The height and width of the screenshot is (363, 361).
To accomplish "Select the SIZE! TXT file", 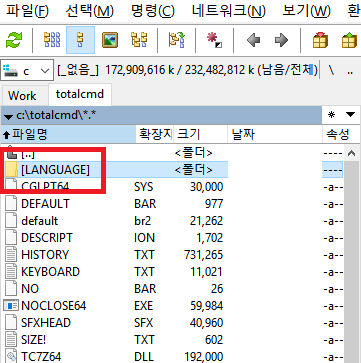I will tap(173, 340).
